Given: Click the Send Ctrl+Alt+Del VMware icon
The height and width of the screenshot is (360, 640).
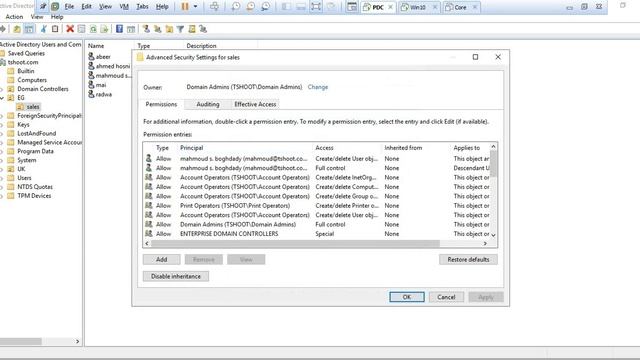Looking at the screenshot, I should (x=214, y=7).
